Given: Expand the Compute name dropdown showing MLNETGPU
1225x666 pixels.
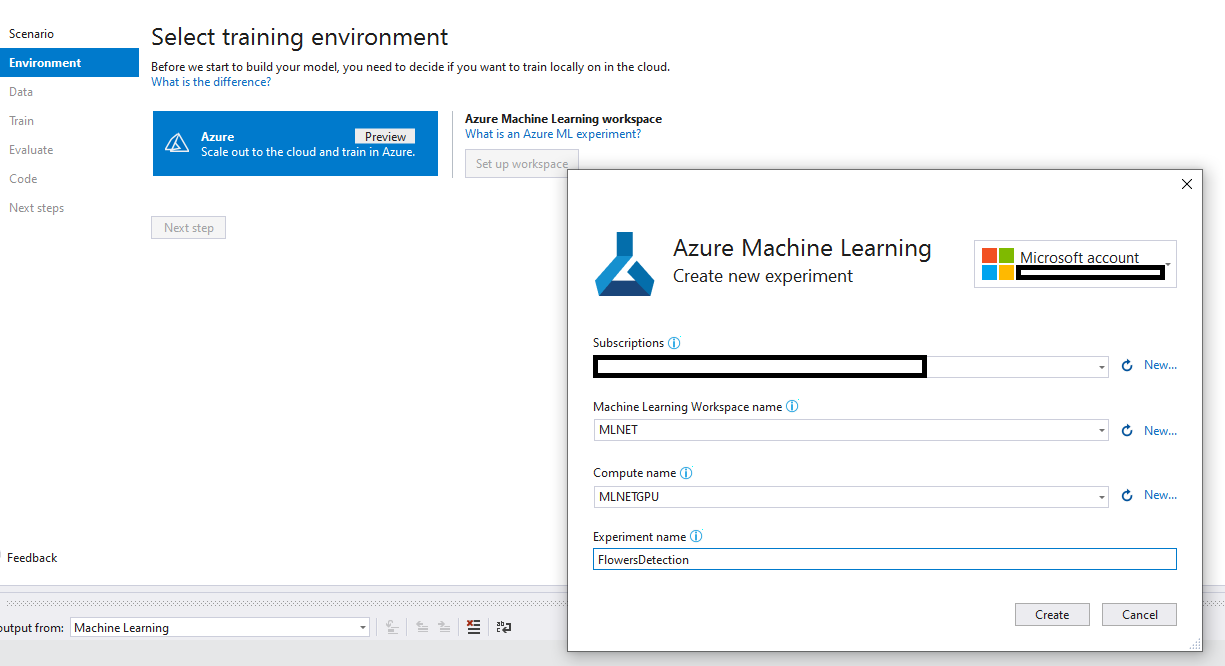Looking at the screenshot, I should coord(1101,496).
